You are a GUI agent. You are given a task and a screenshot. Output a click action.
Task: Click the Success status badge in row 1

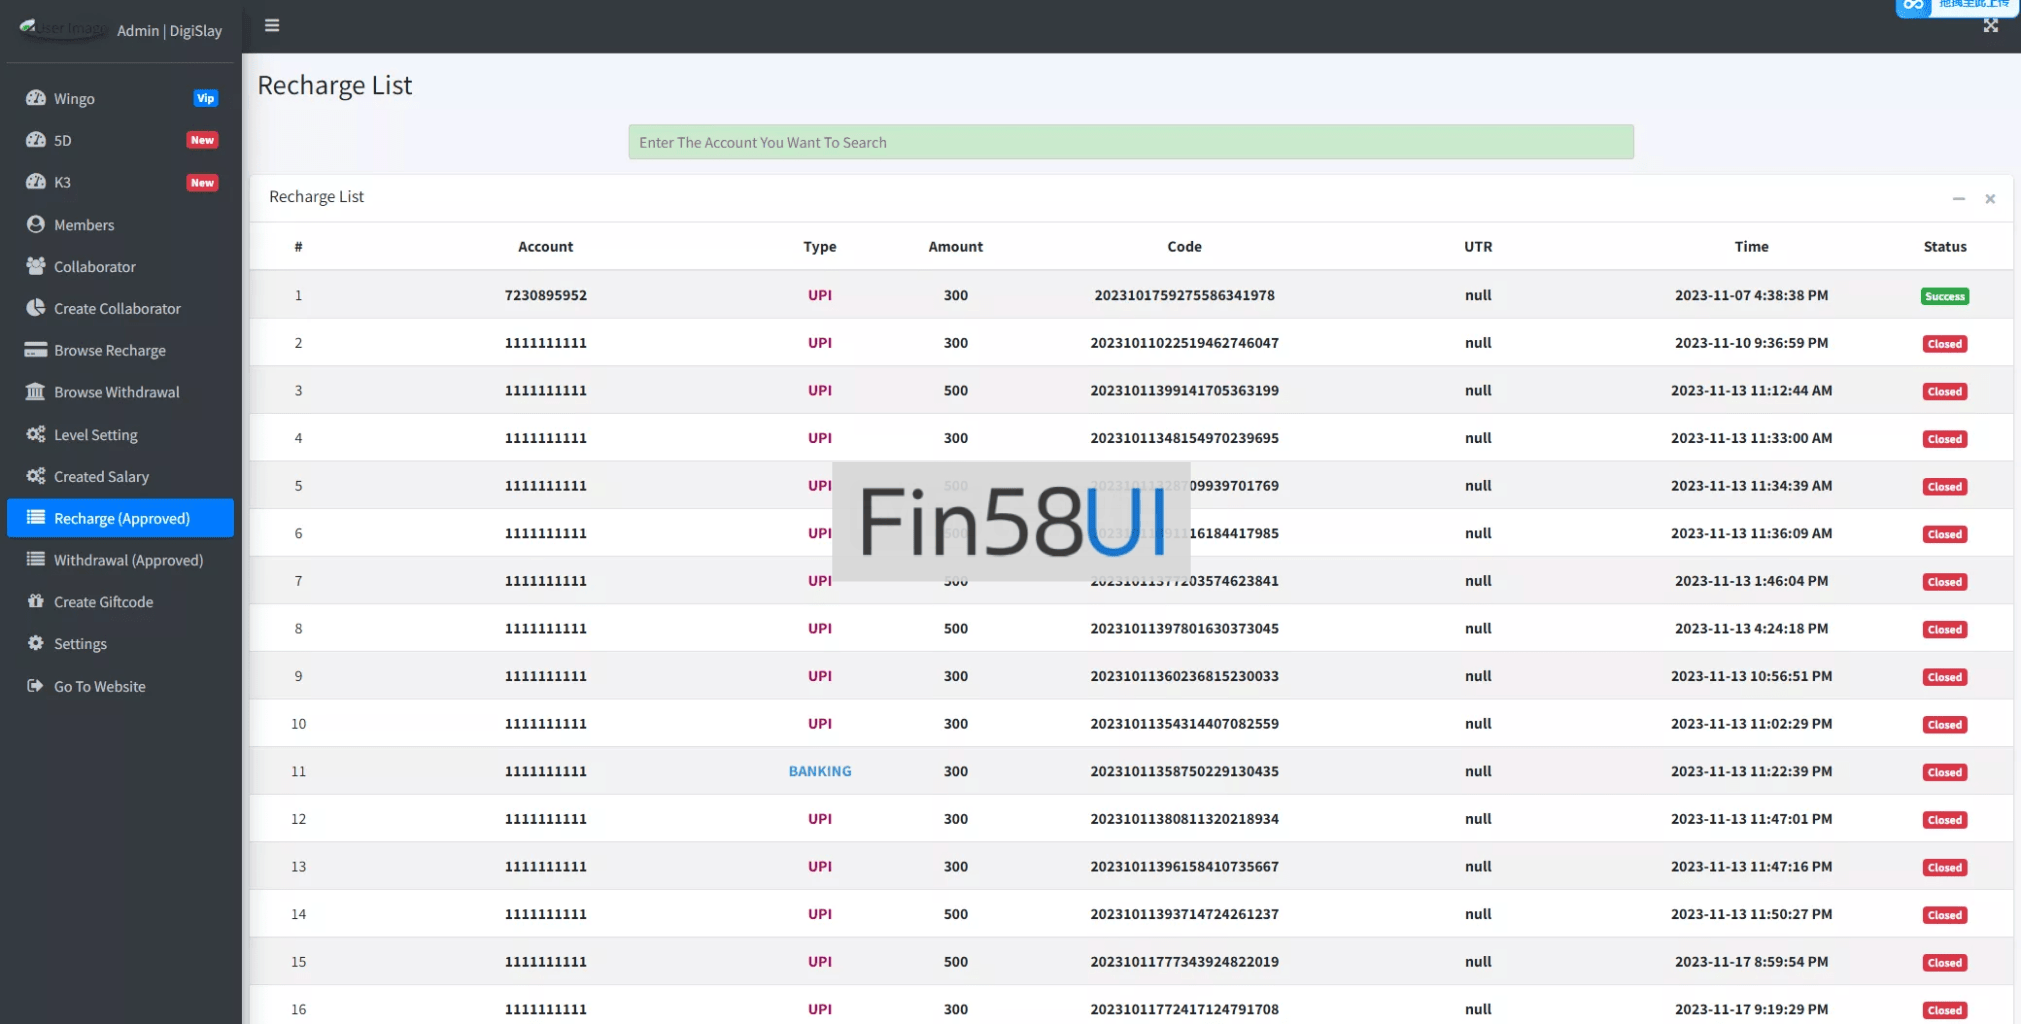pyautogui.click(x=1944, y=296)
